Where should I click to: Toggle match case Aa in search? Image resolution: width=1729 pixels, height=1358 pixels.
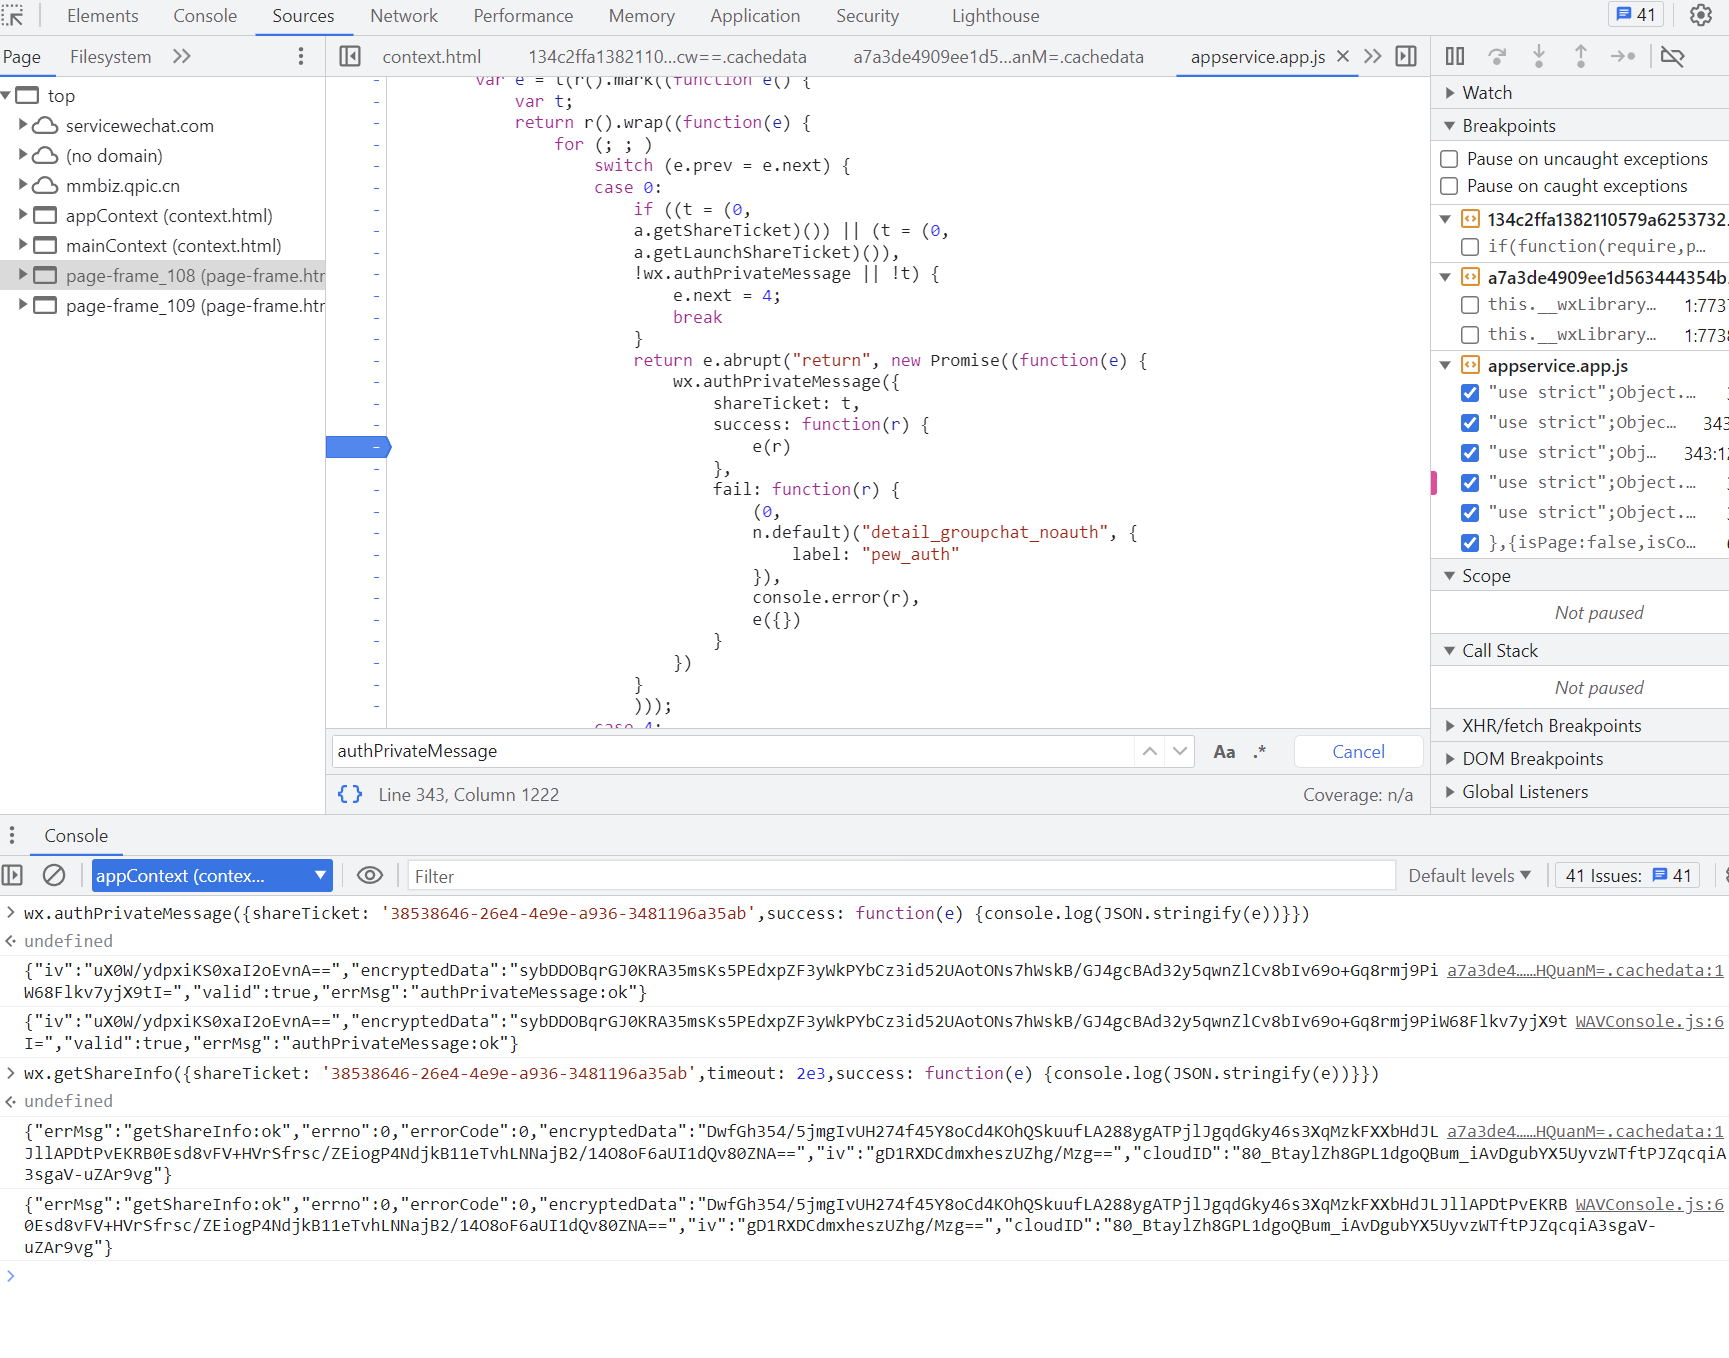pyautogui.click(x=1224, y=752)
